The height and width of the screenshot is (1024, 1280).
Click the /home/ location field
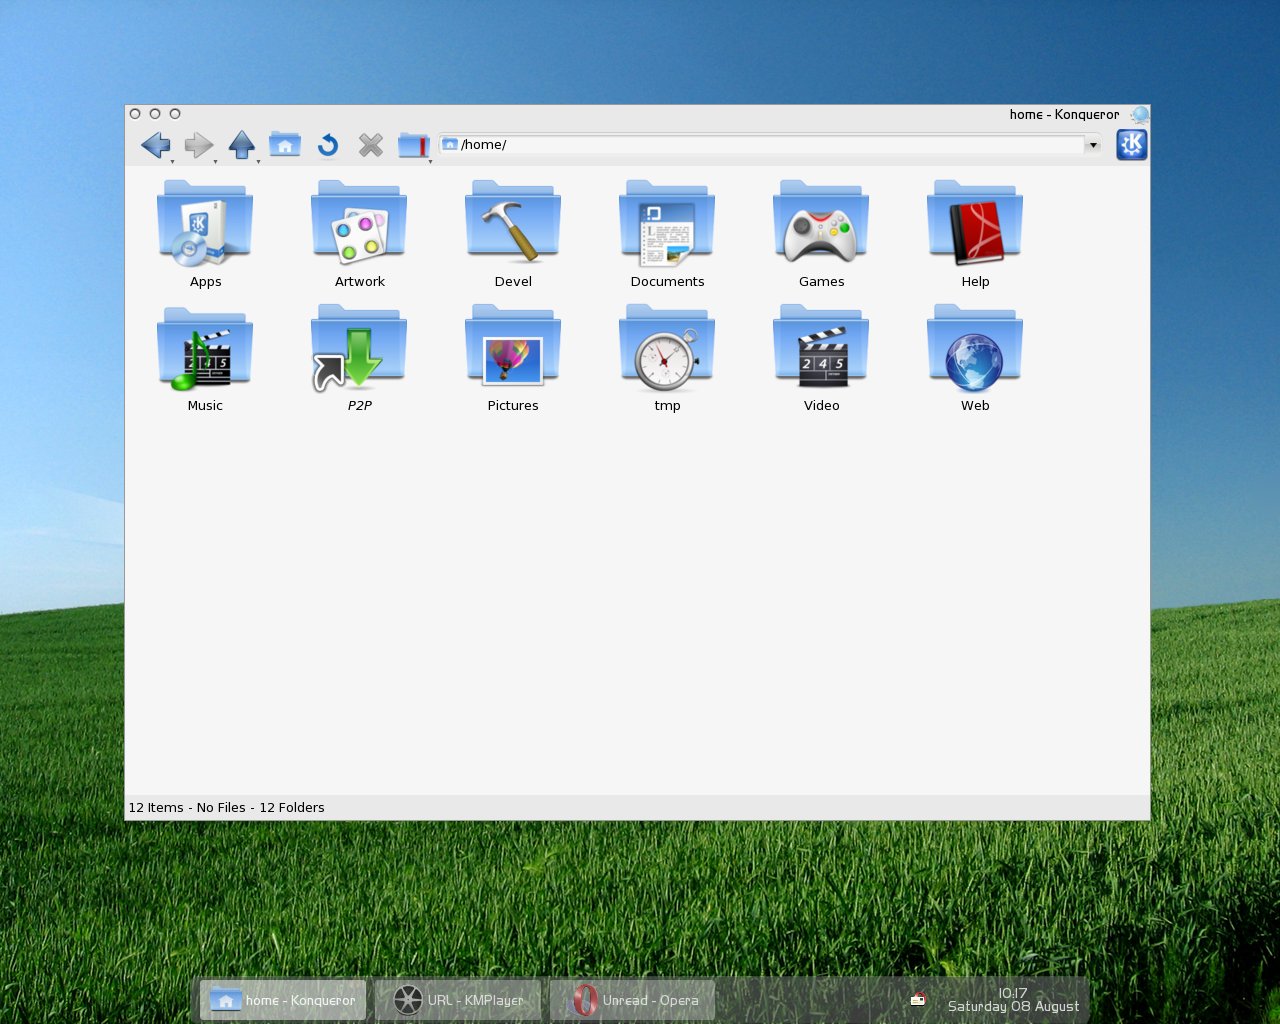762,145
